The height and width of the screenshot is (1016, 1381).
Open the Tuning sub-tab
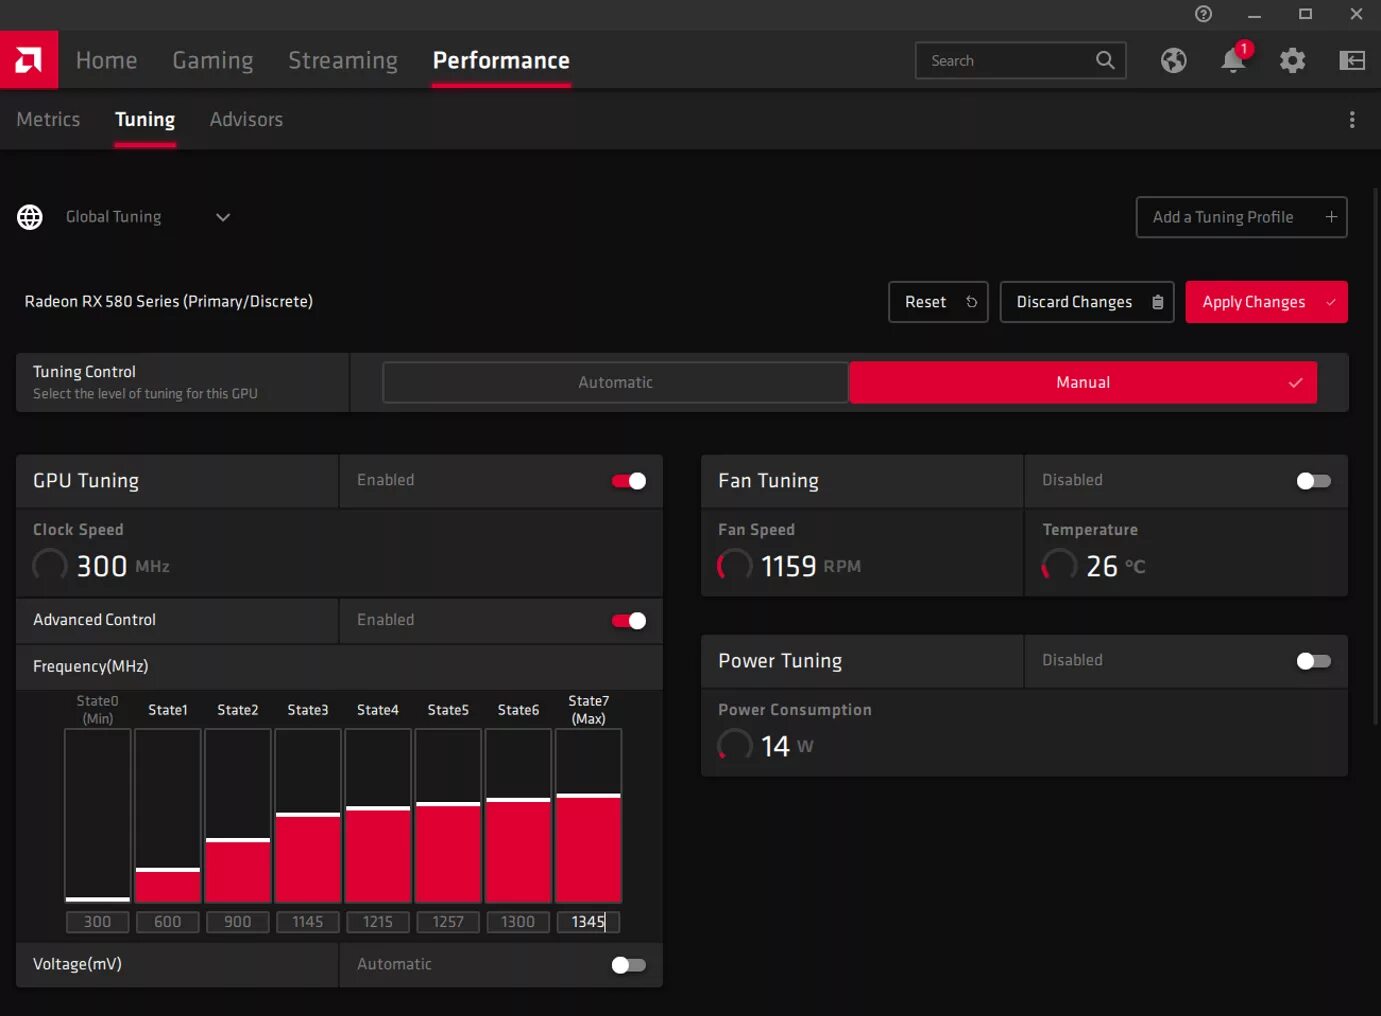click(x=145, y=119)
